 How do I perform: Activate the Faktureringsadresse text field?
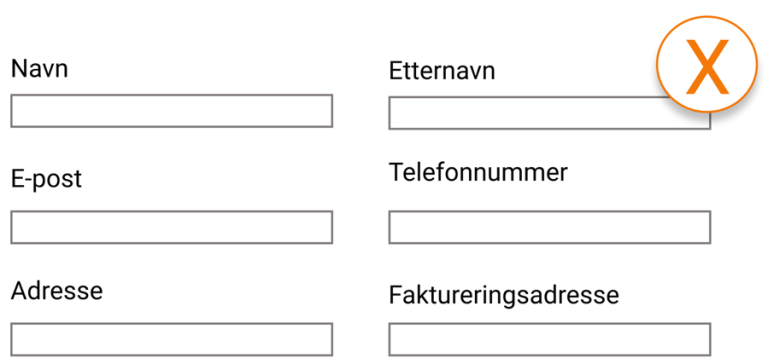[550, 339]
